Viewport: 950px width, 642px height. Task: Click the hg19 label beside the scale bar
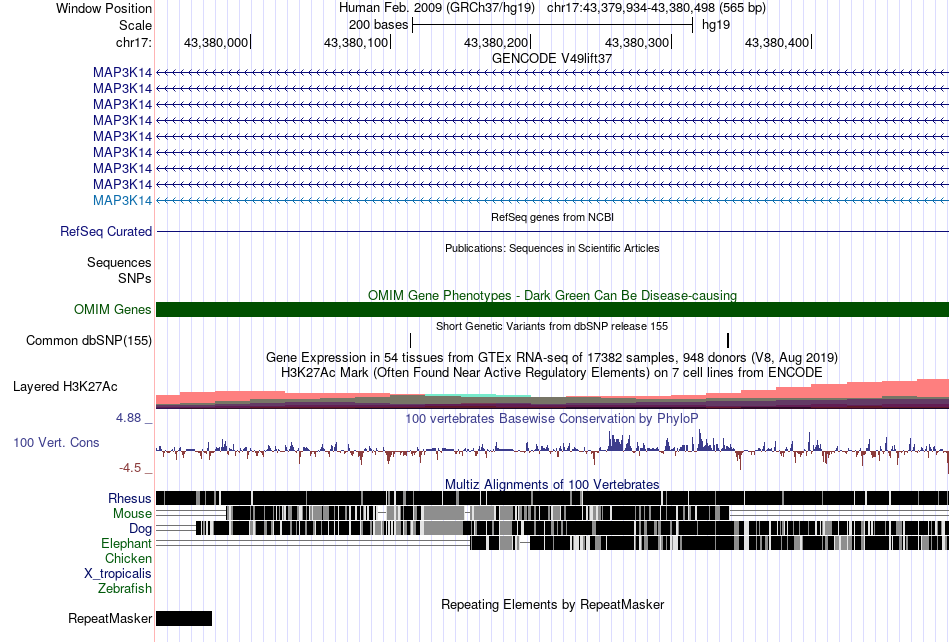click(x=716, y=25)
